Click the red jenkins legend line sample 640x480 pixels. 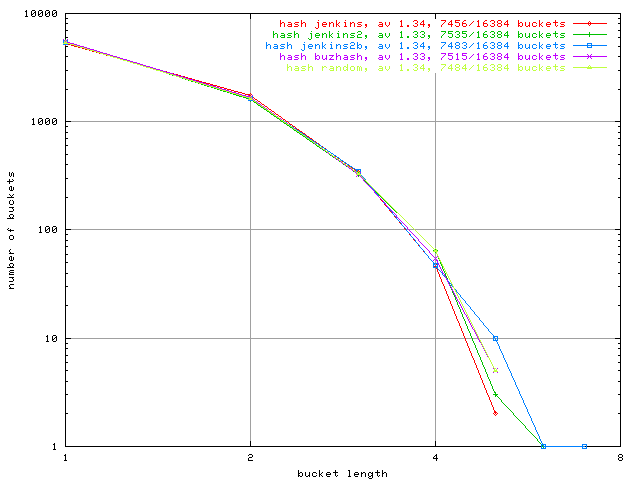pos(589,24)
